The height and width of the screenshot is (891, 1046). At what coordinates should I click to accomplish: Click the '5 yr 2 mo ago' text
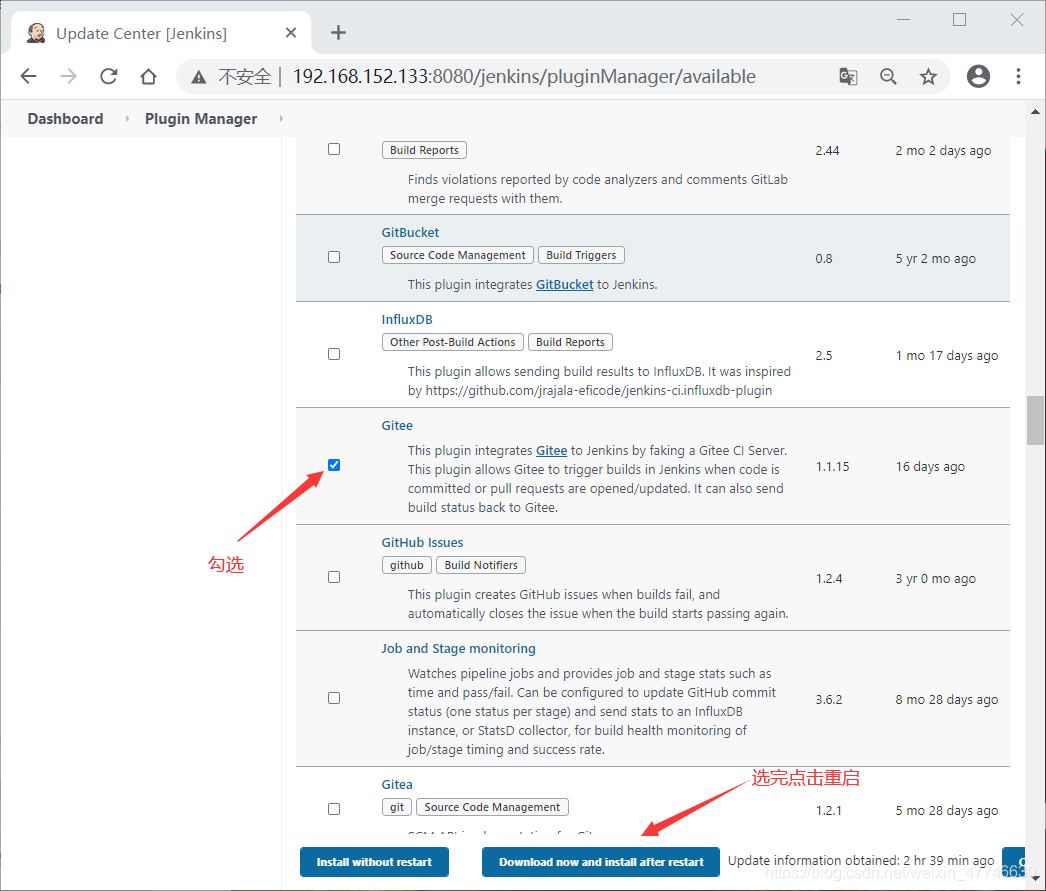(x=935, y=259)
